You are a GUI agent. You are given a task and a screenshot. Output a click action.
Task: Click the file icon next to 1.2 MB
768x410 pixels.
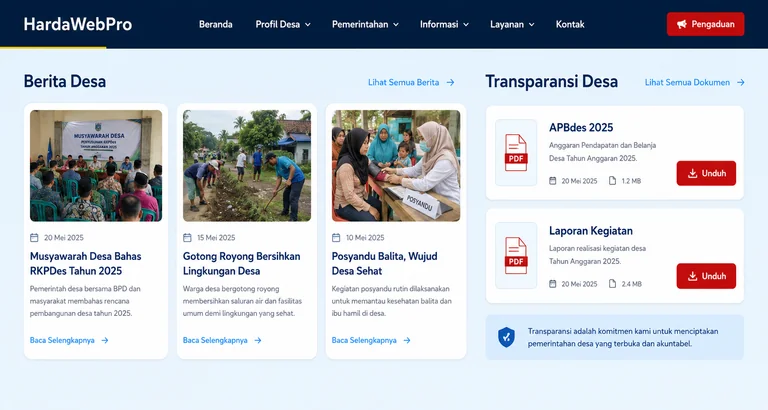pyautogui.click(x=612, y=181)
